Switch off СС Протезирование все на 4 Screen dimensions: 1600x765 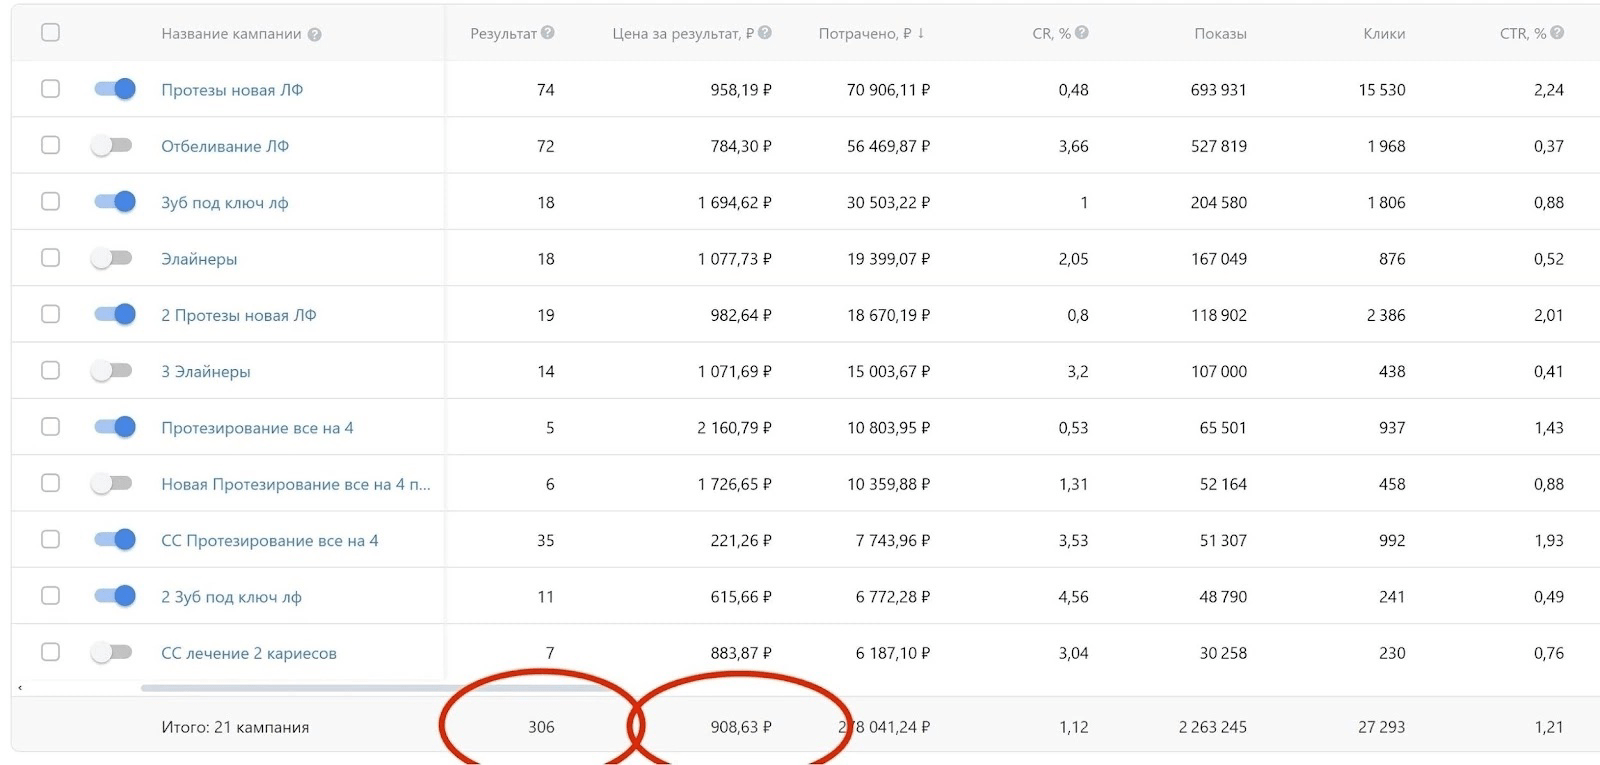pyautogui.click(x=114, y=540)
